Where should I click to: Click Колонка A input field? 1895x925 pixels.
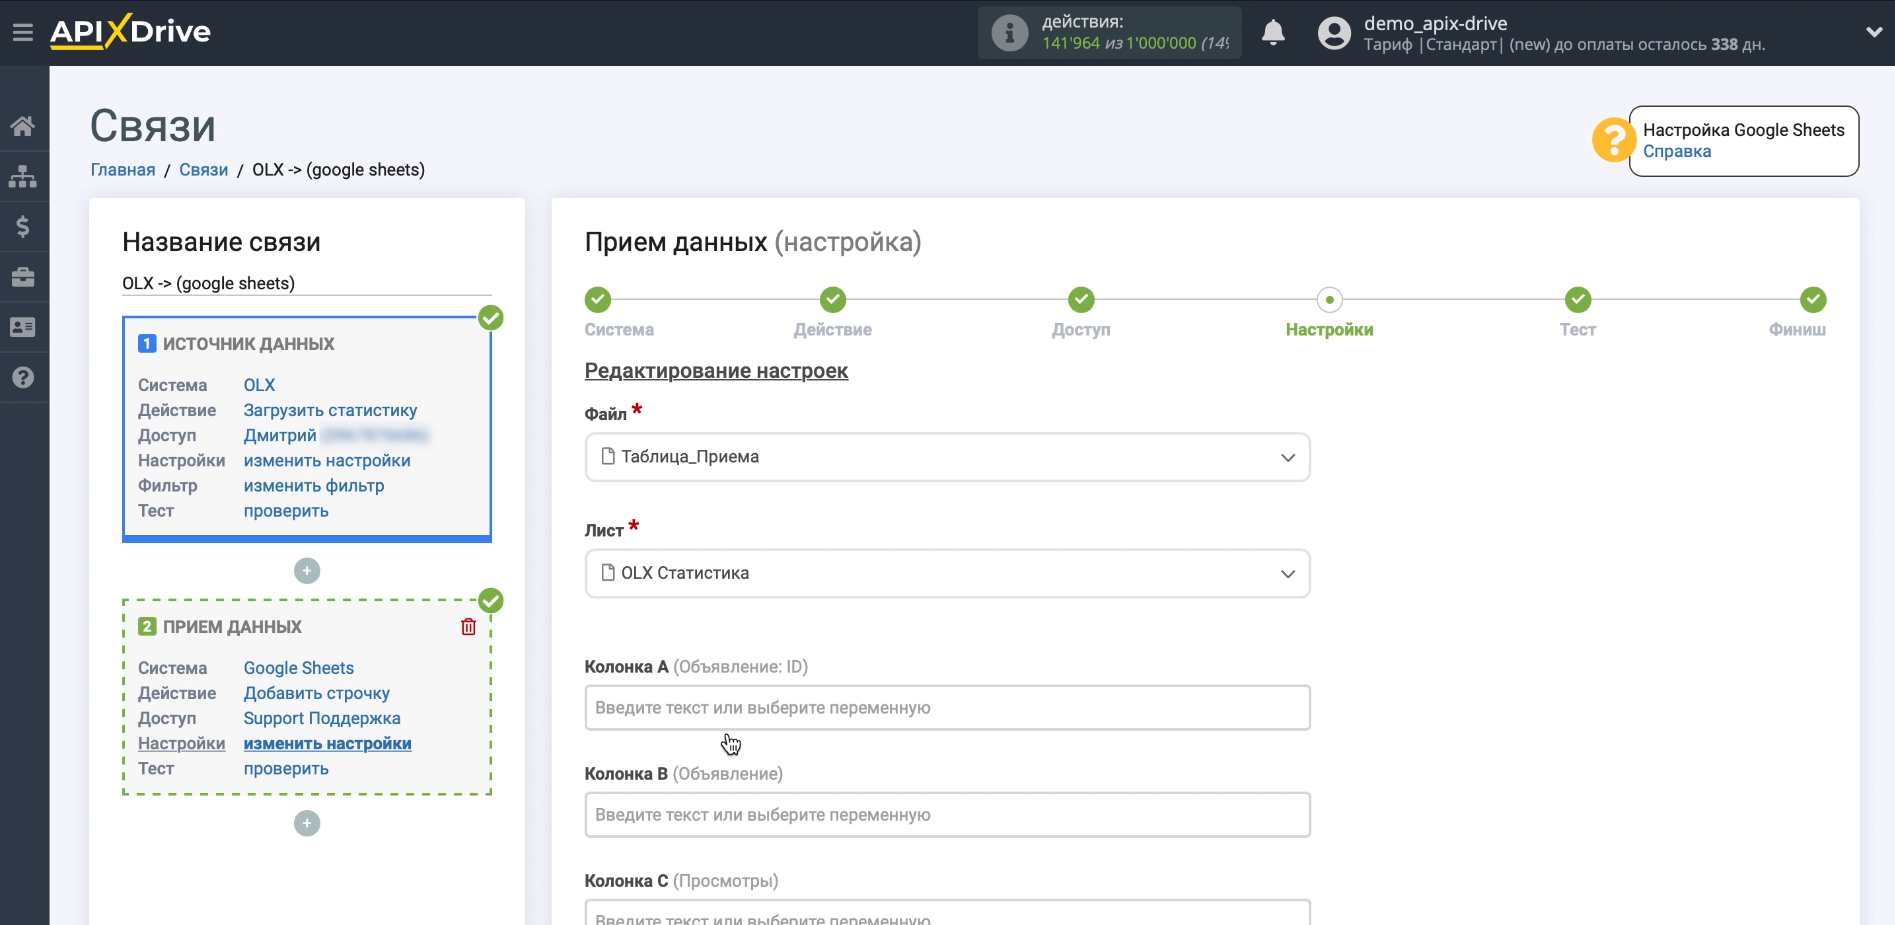947,708
